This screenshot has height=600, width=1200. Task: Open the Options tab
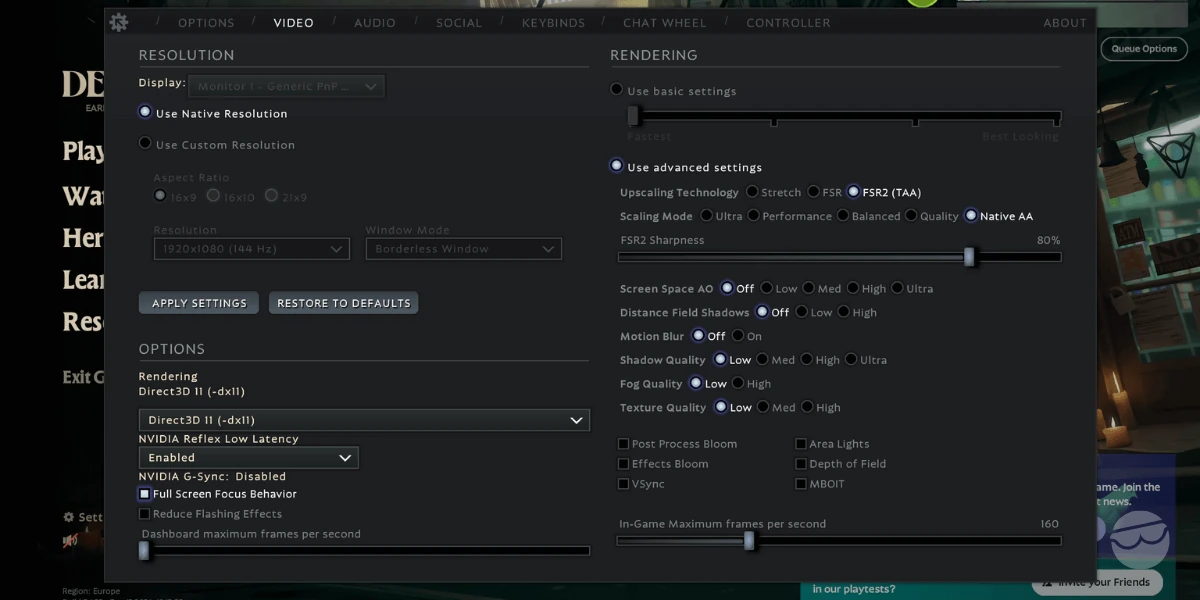click(206, 23)
